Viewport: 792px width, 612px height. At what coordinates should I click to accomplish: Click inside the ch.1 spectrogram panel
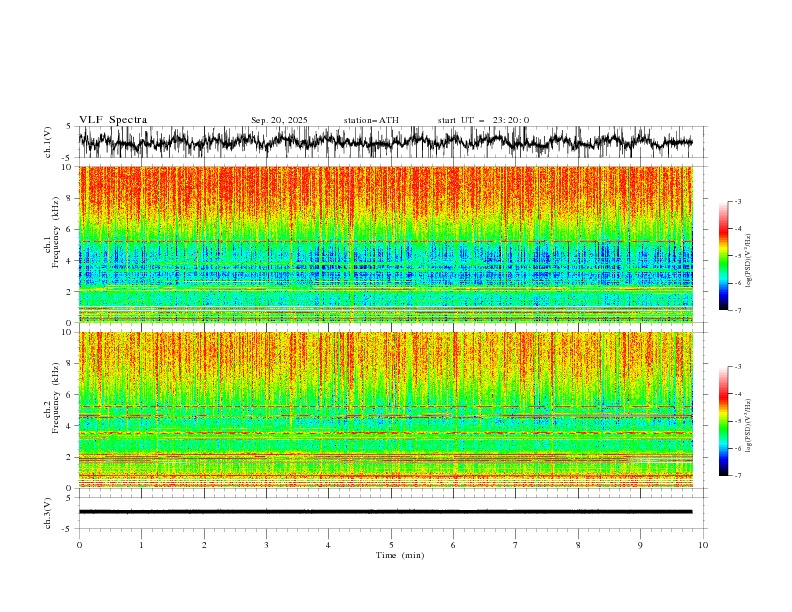385,244
